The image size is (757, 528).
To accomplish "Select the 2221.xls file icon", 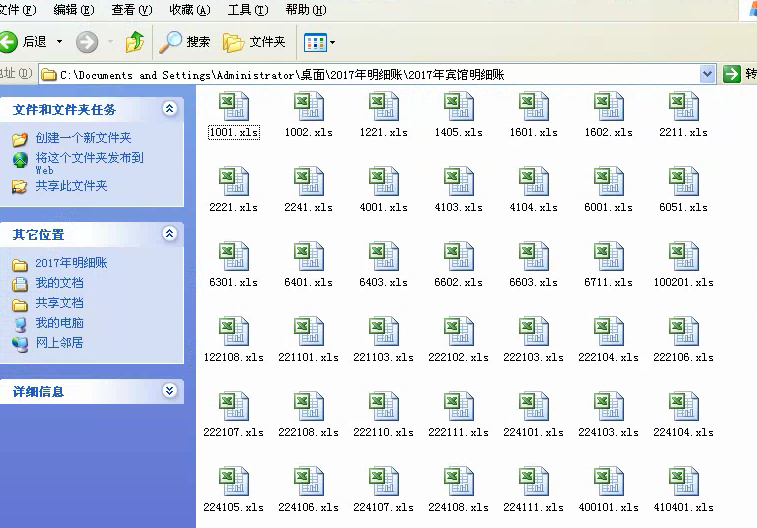I will coord(234,181).
